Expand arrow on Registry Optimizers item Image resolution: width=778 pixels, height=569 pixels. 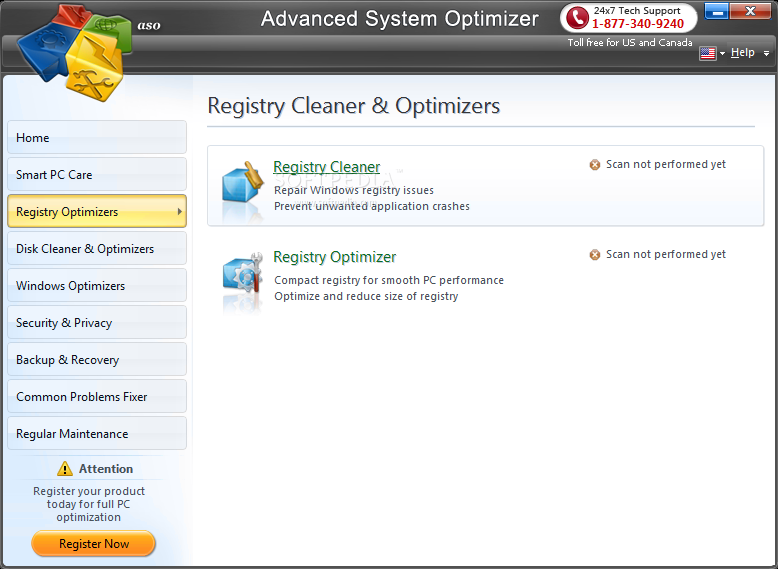click(179, 211)
